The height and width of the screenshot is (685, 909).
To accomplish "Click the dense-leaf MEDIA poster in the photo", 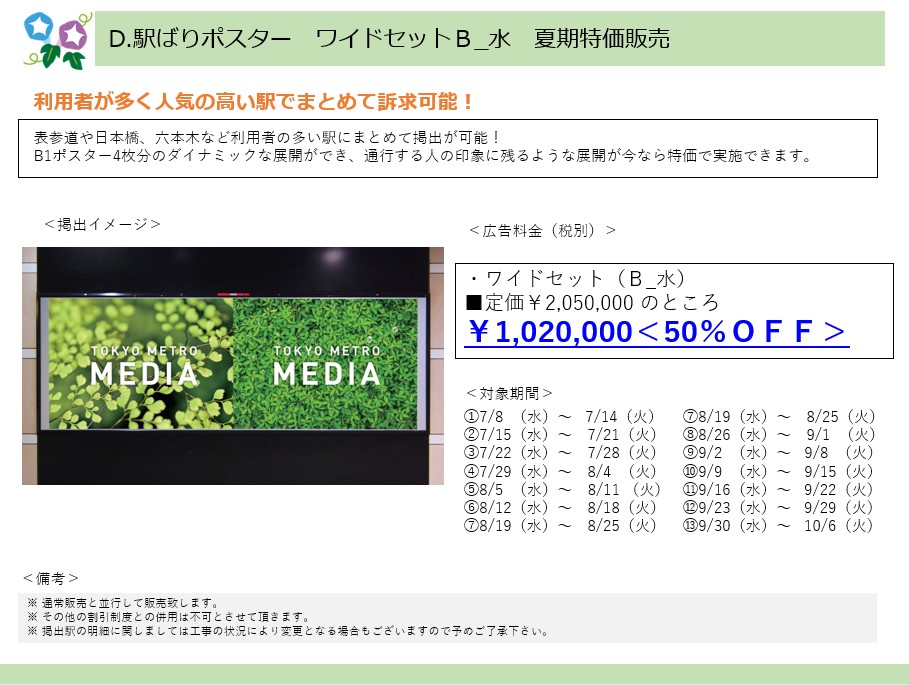I will pyautogui.click(x=325, y=363).
